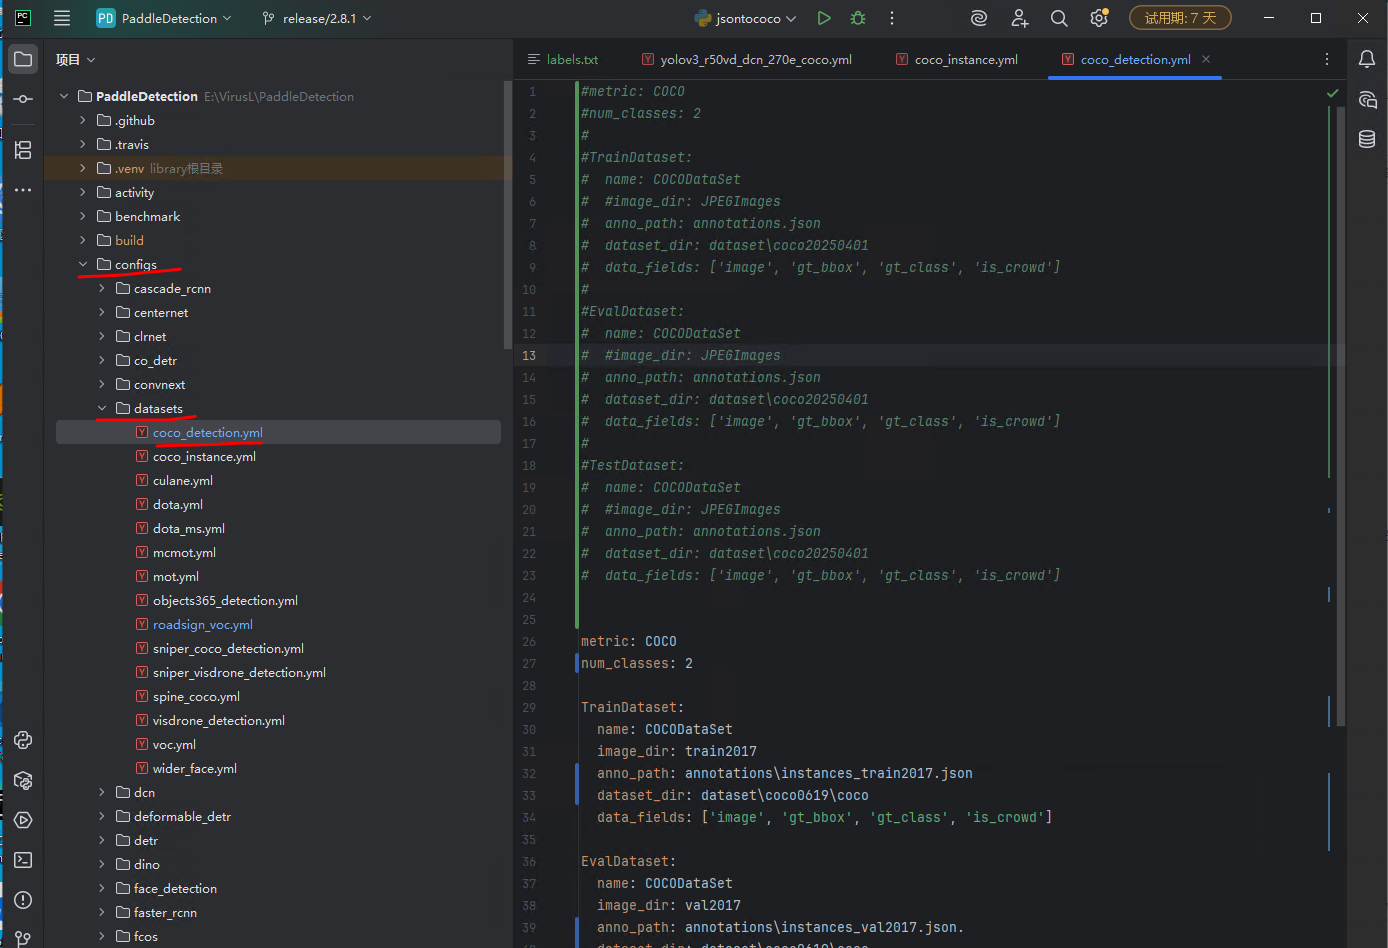The width and height of the screenshot is (1388, 948).
Task: Open Git tool window
Action: 23,938
